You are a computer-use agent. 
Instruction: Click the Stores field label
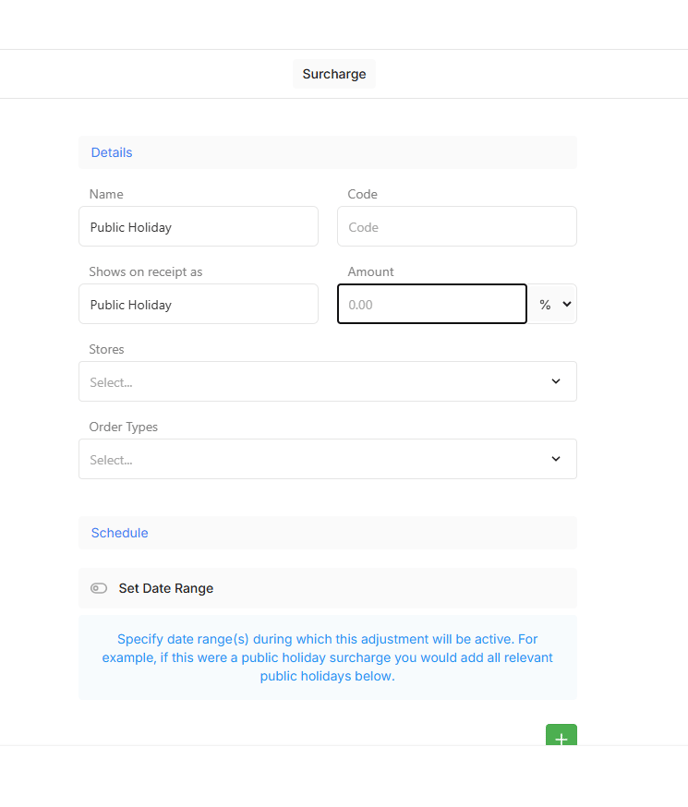pos(107,350)
